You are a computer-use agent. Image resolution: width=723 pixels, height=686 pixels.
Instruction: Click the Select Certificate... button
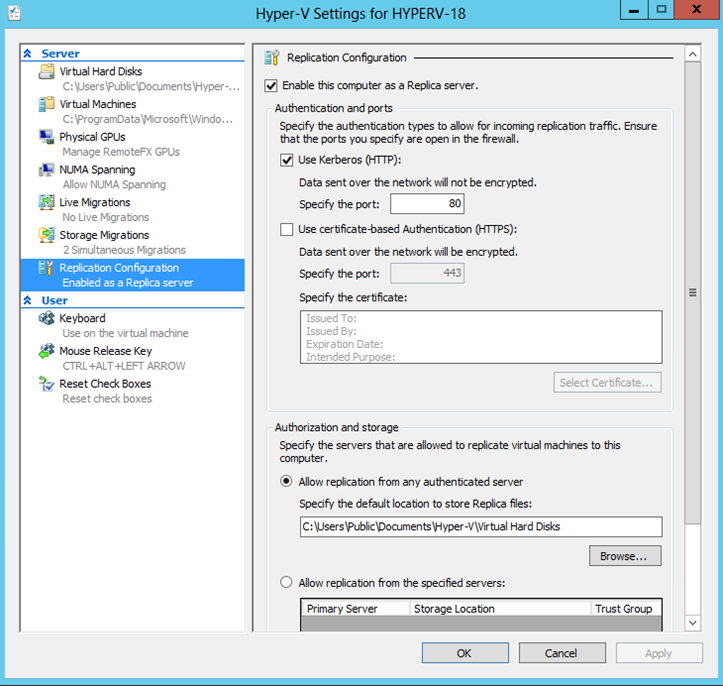coord(607,383)
